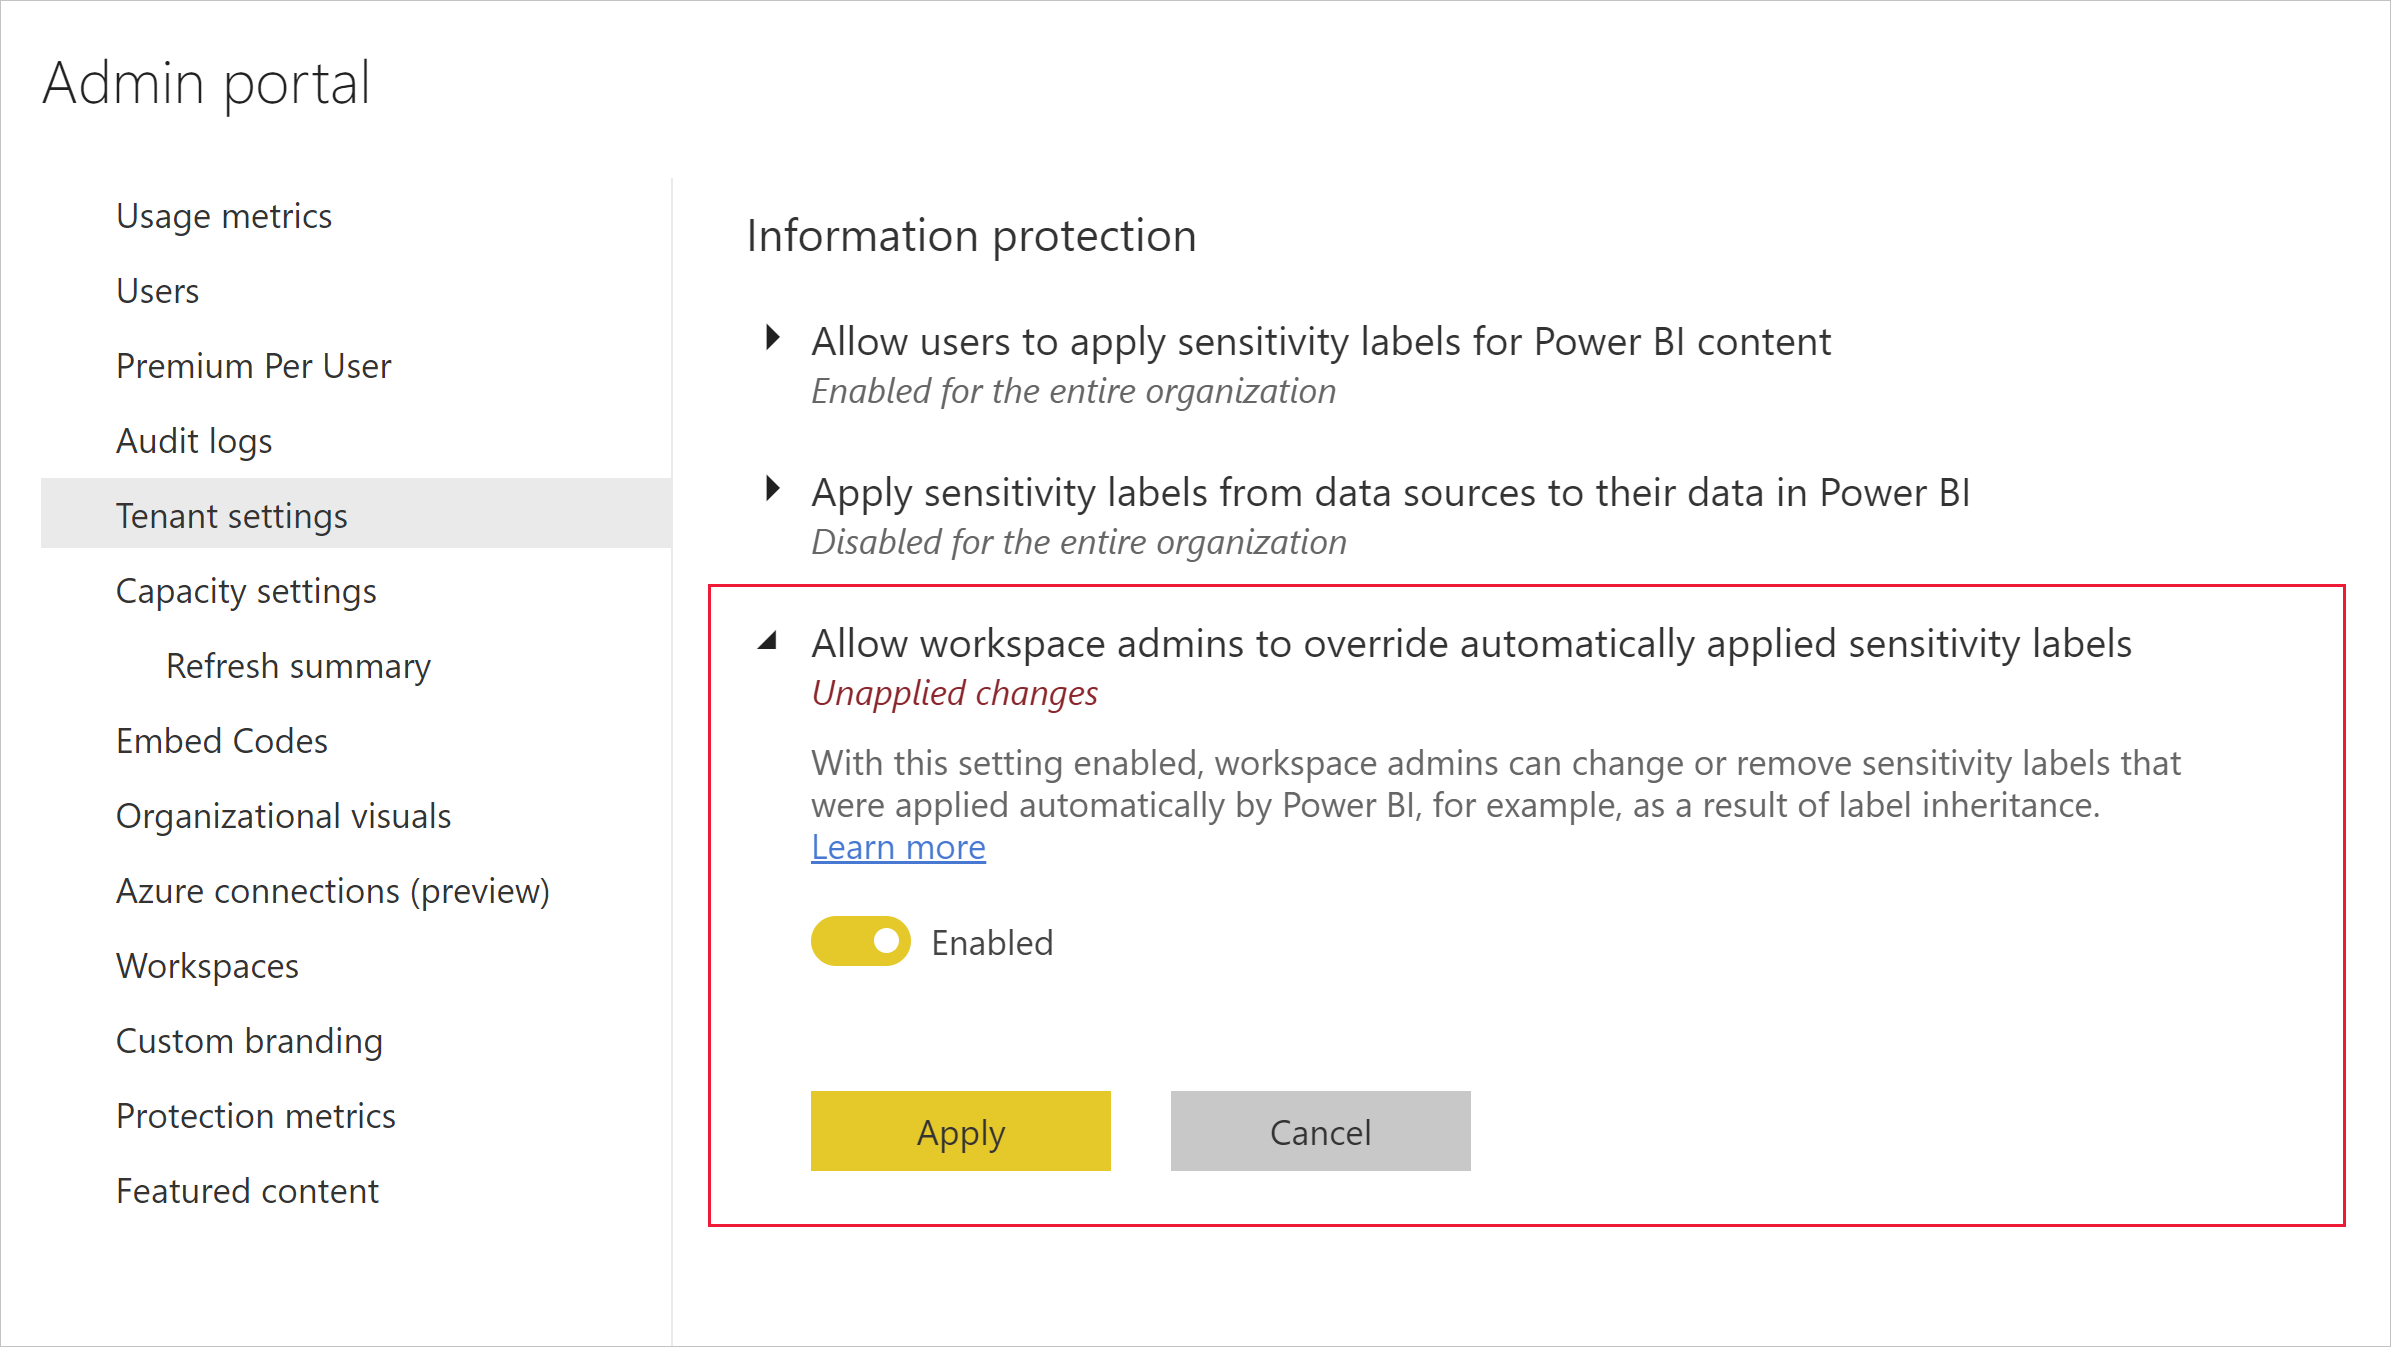Click the Users navigation icon

click(158, 289)
